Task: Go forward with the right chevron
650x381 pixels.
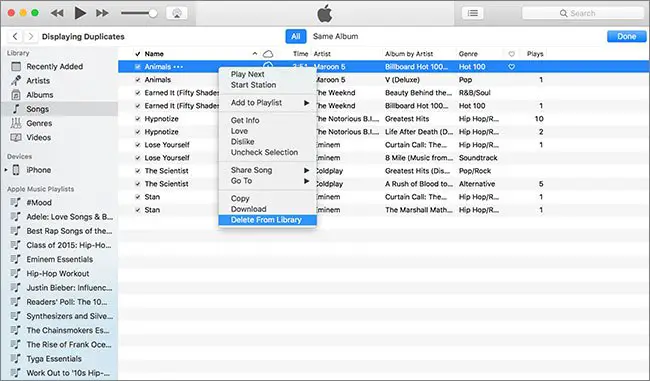Action: (x=30, y=36)
